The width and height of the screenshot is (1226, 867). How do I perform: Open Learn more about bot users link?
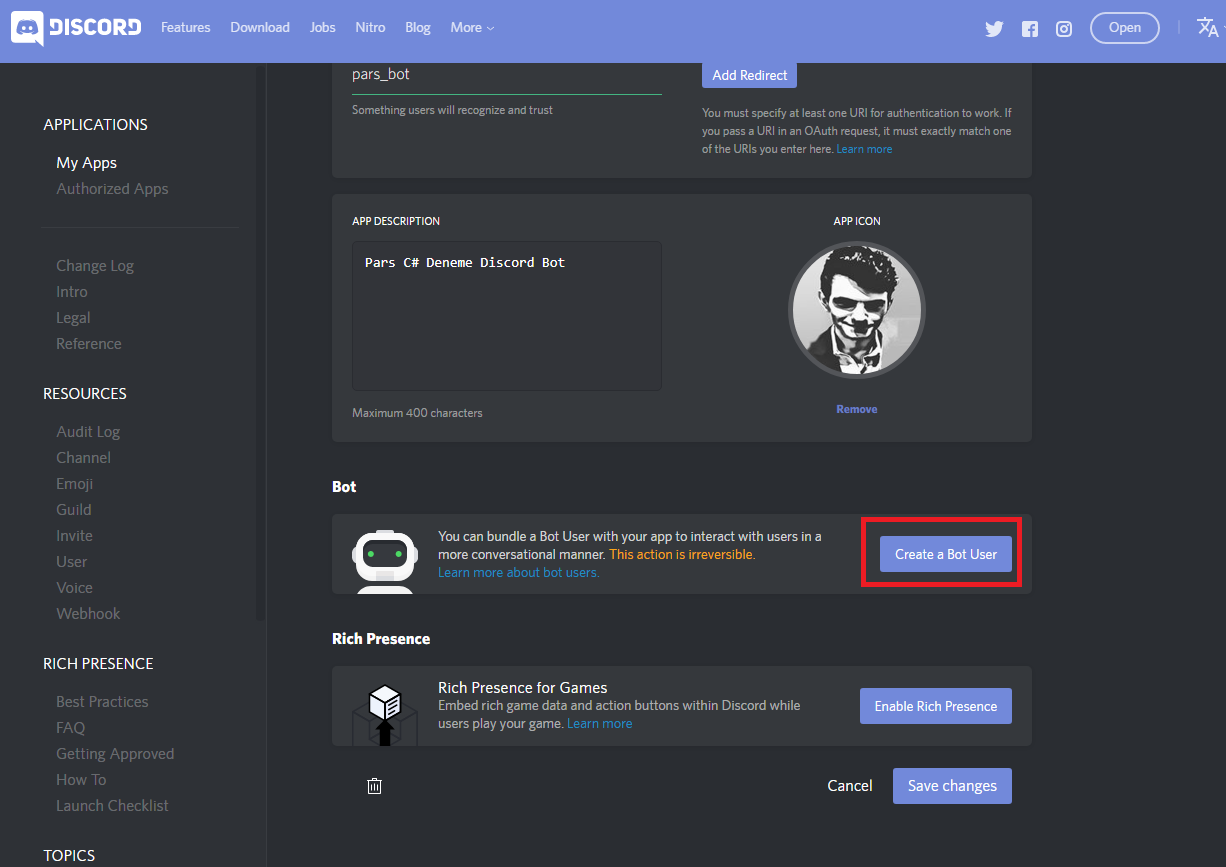pyautogui.click(x=519, y=573)
